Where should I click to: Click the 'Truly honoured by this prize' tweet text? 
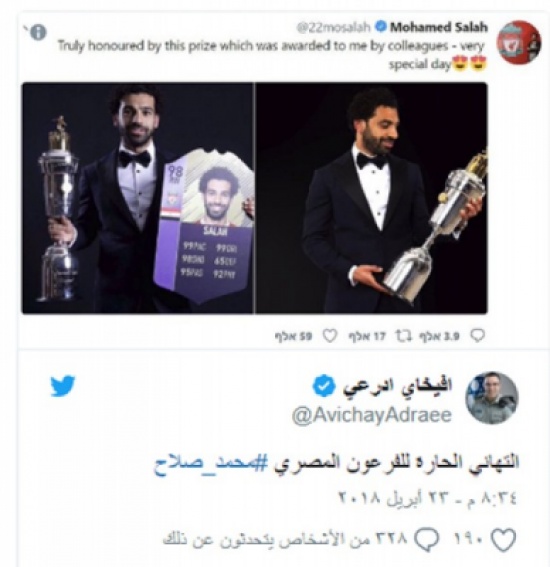pyautogui.click(x=271, y=55)
